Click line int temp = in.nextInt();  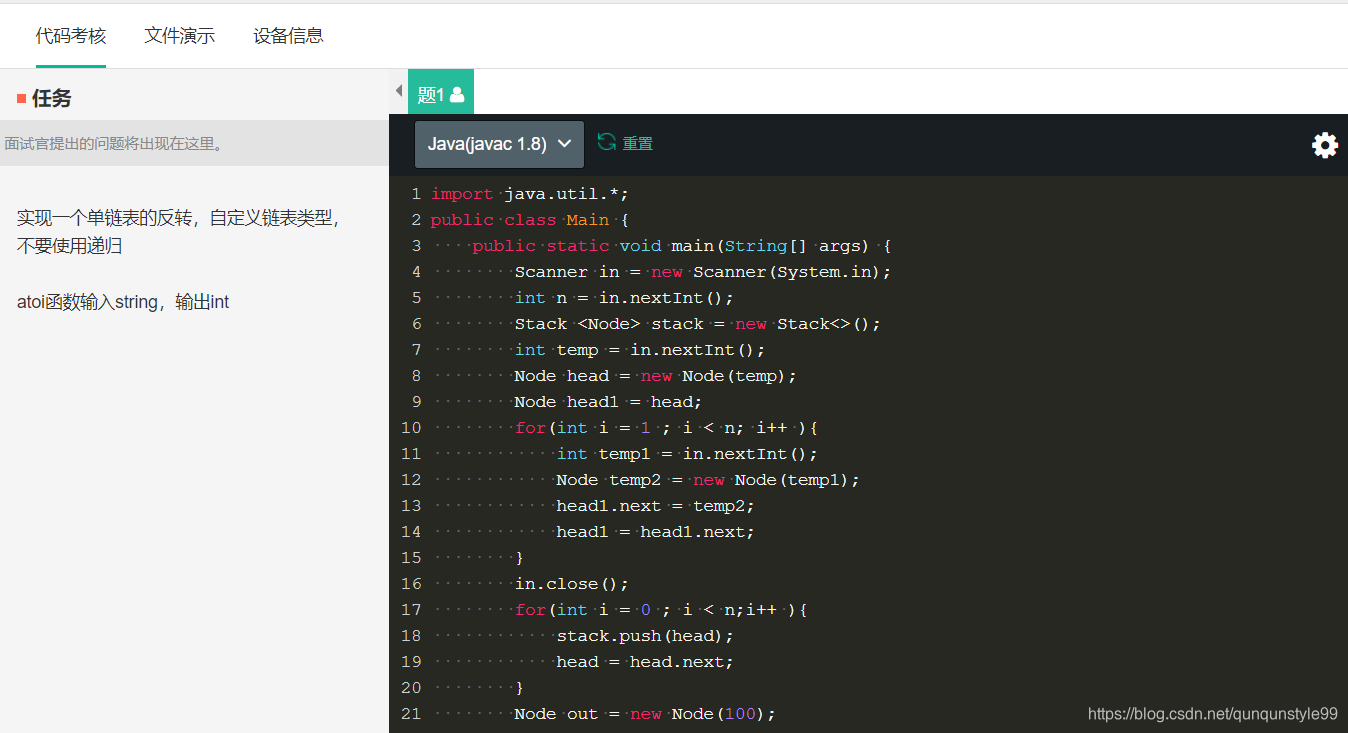639,350
